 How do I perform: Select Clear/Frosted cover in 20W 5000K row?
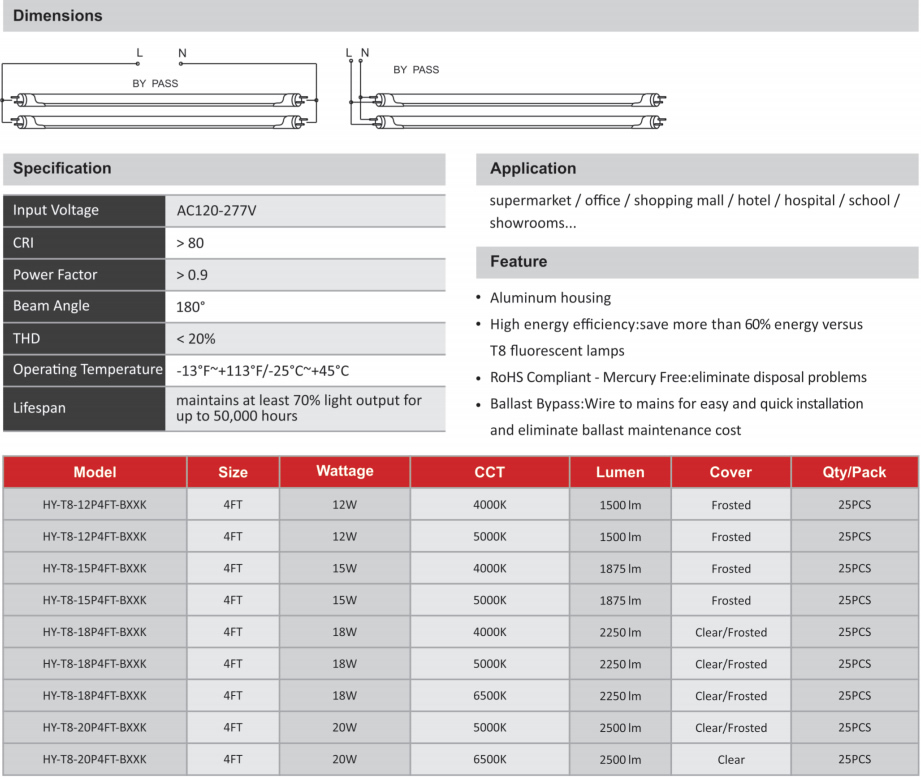(x=731, y=728)
